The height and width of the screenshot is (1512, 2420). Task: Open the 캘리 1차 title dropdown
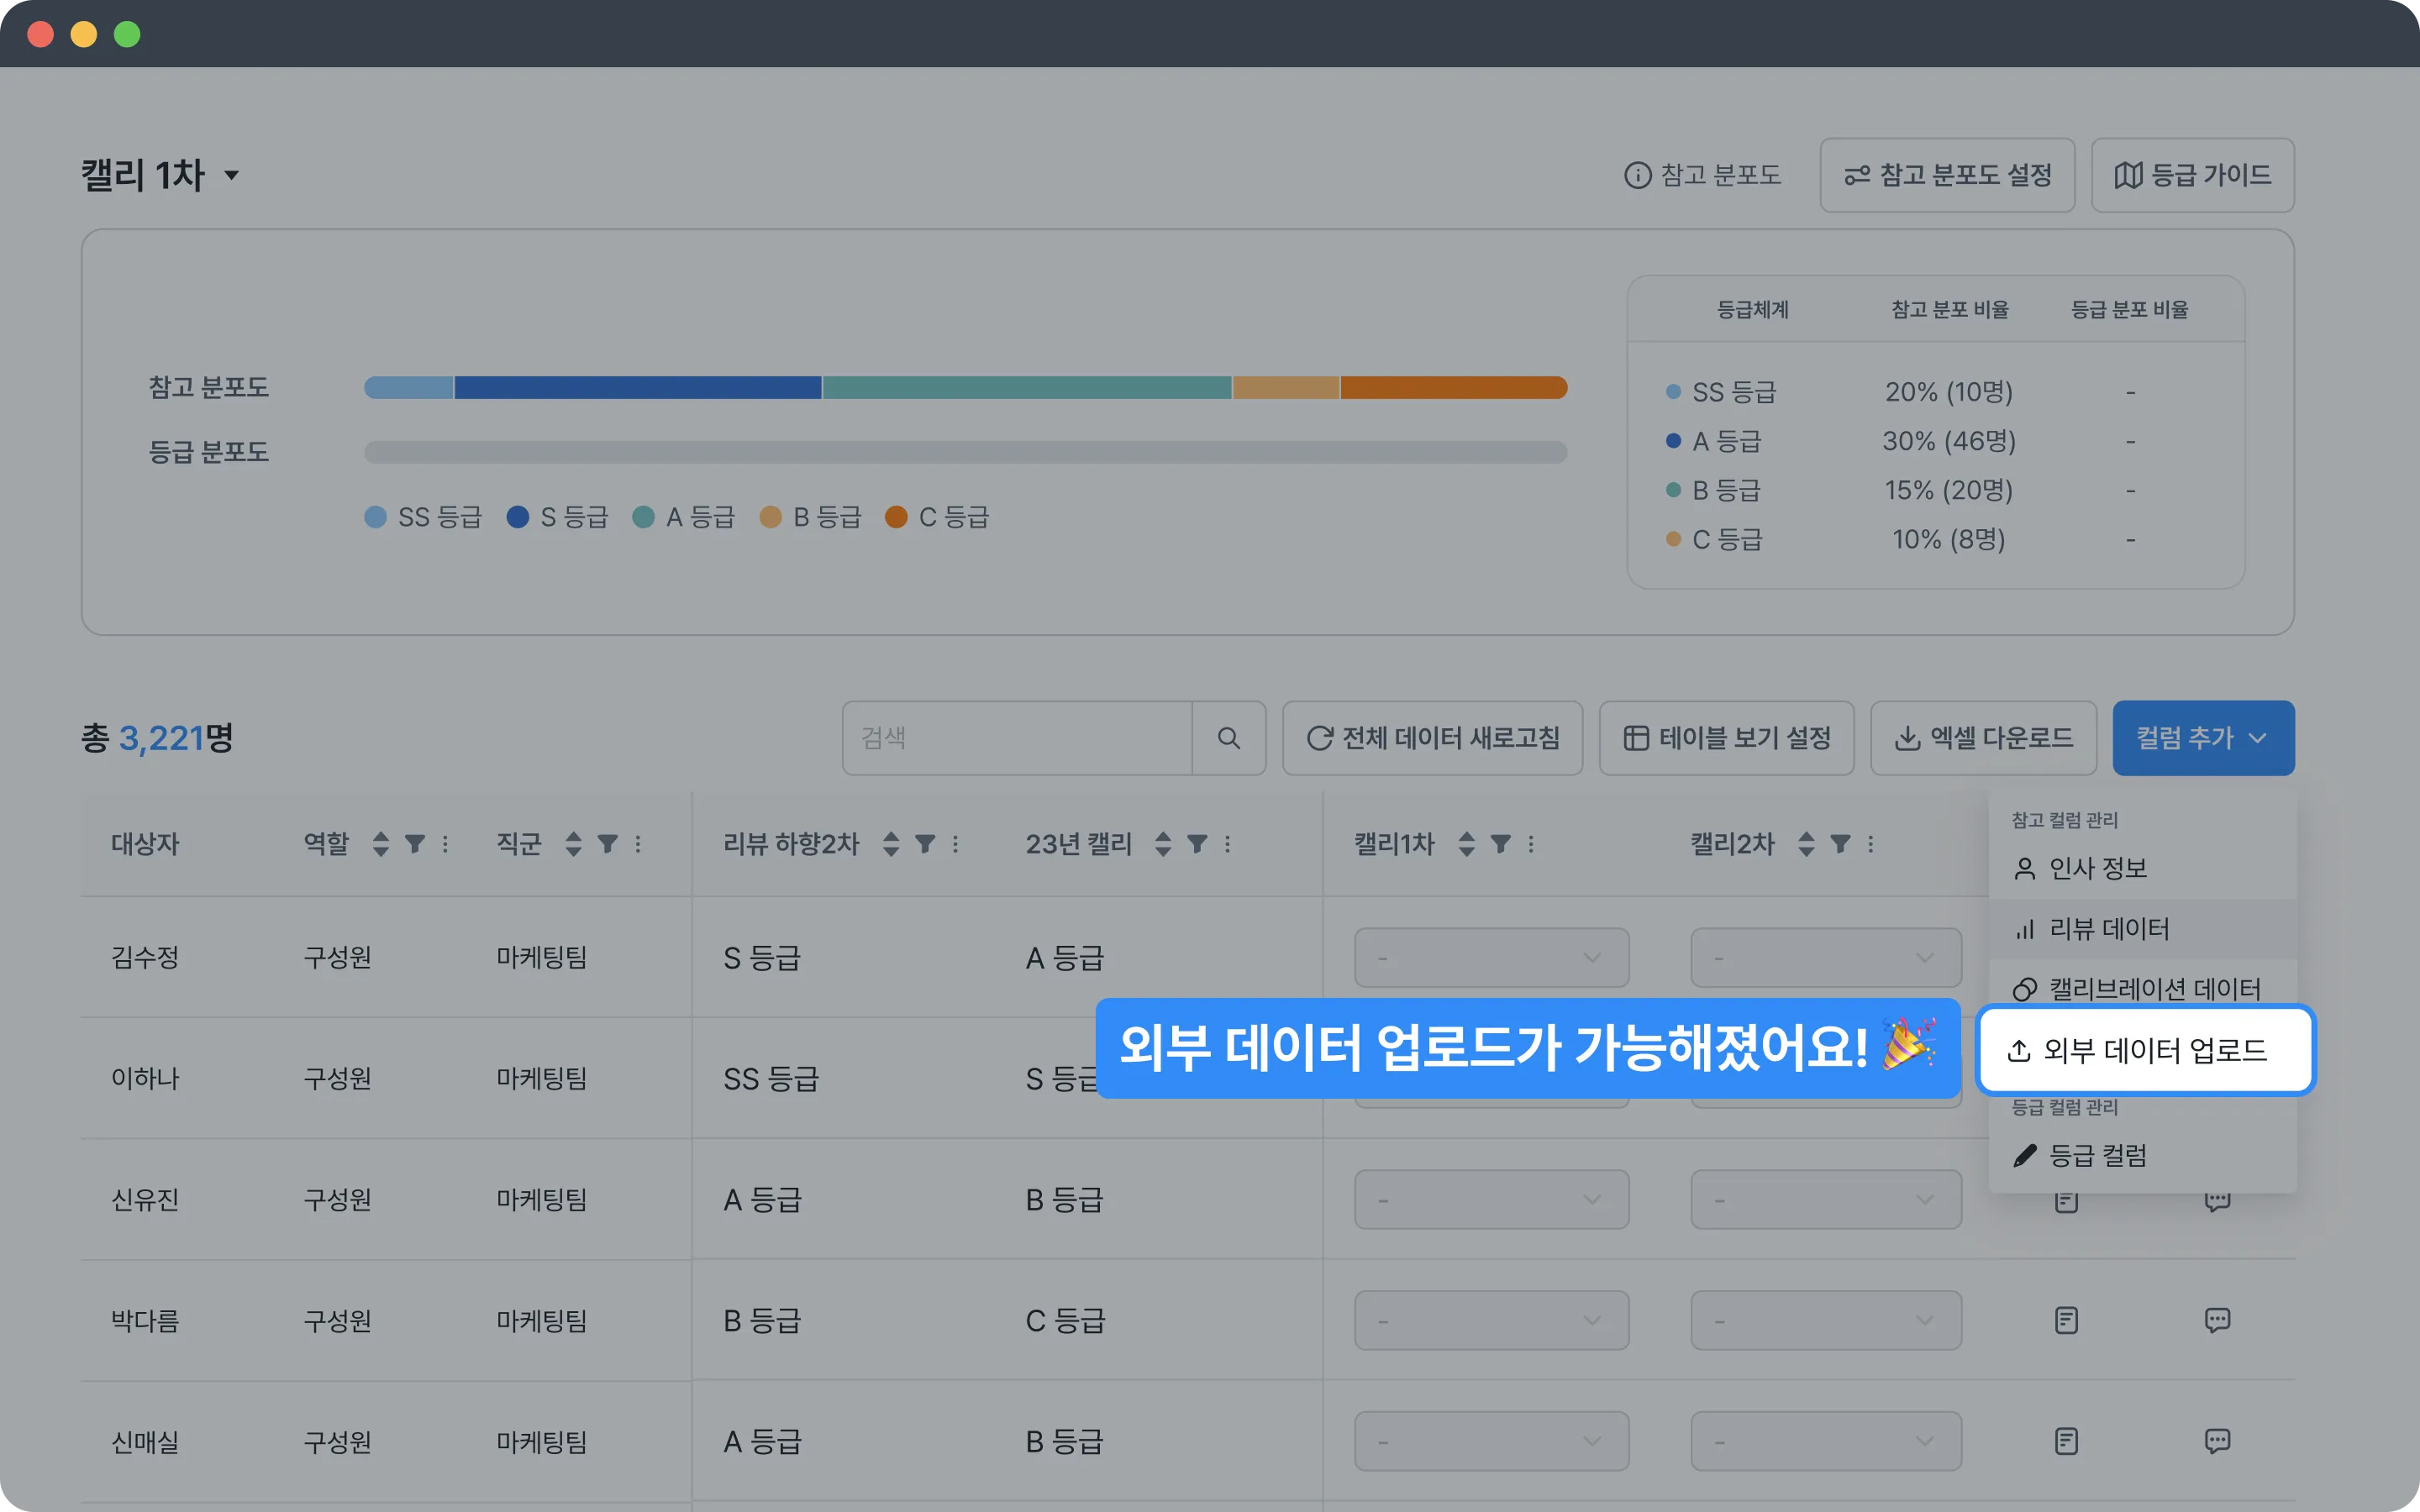tap(161, 175)
